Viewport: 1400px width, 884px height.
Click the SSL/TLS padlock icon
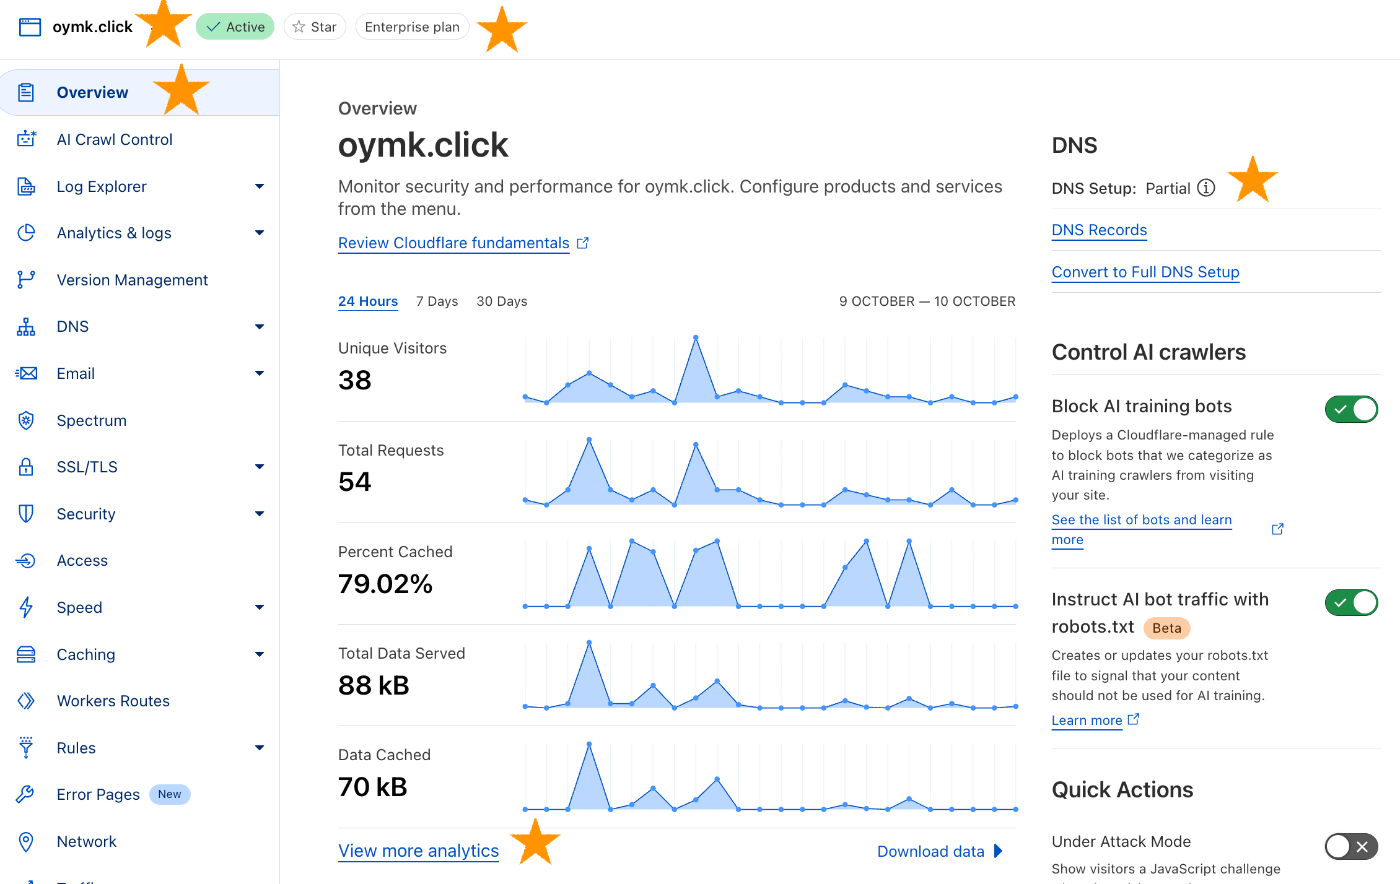27,467
